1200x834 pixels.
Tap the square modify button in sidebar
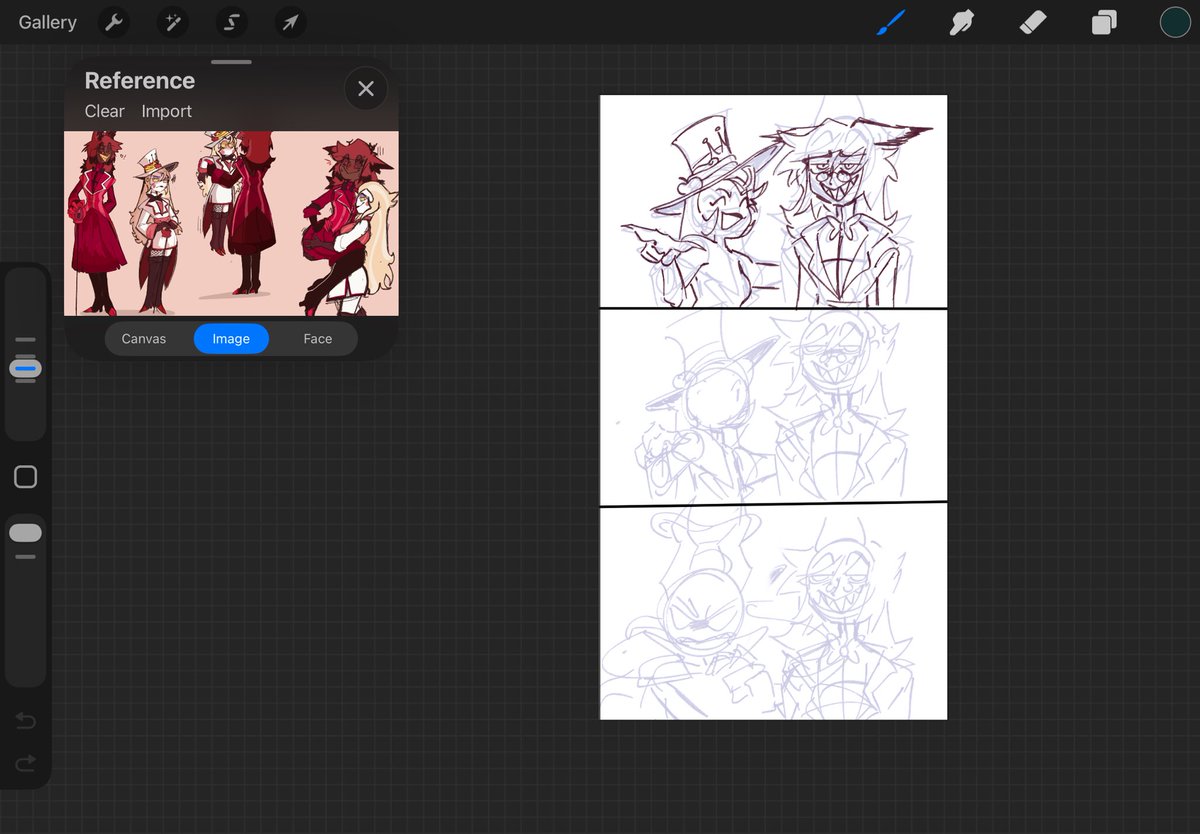(26, 477)
